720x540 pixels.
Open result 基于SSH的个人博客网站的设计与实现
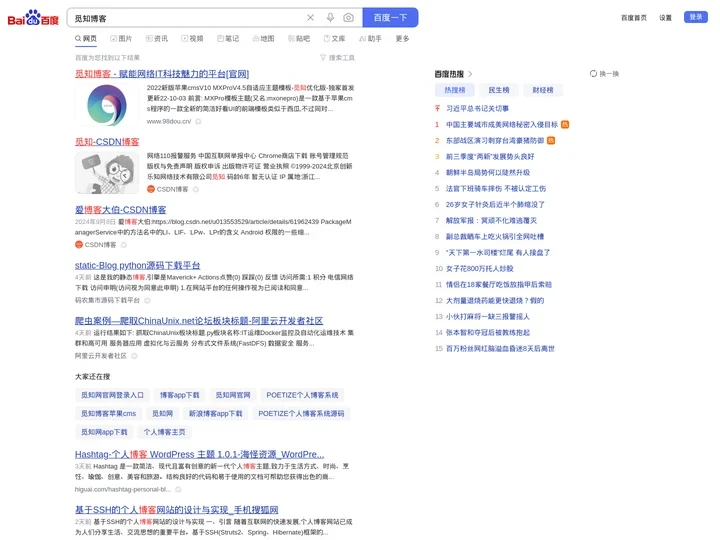[176, 510]
